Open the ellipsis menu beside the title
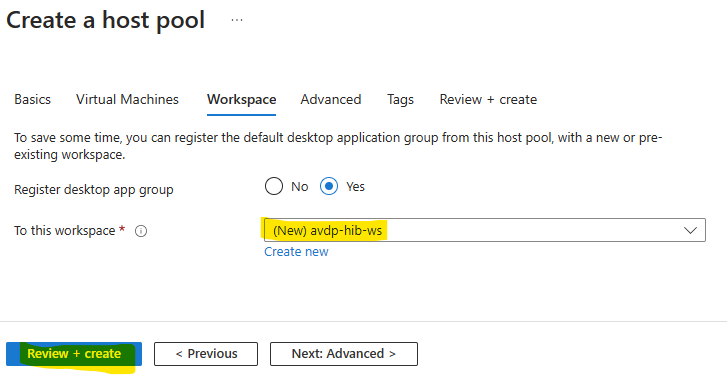The image size is (727, 376). pos(237,20)
